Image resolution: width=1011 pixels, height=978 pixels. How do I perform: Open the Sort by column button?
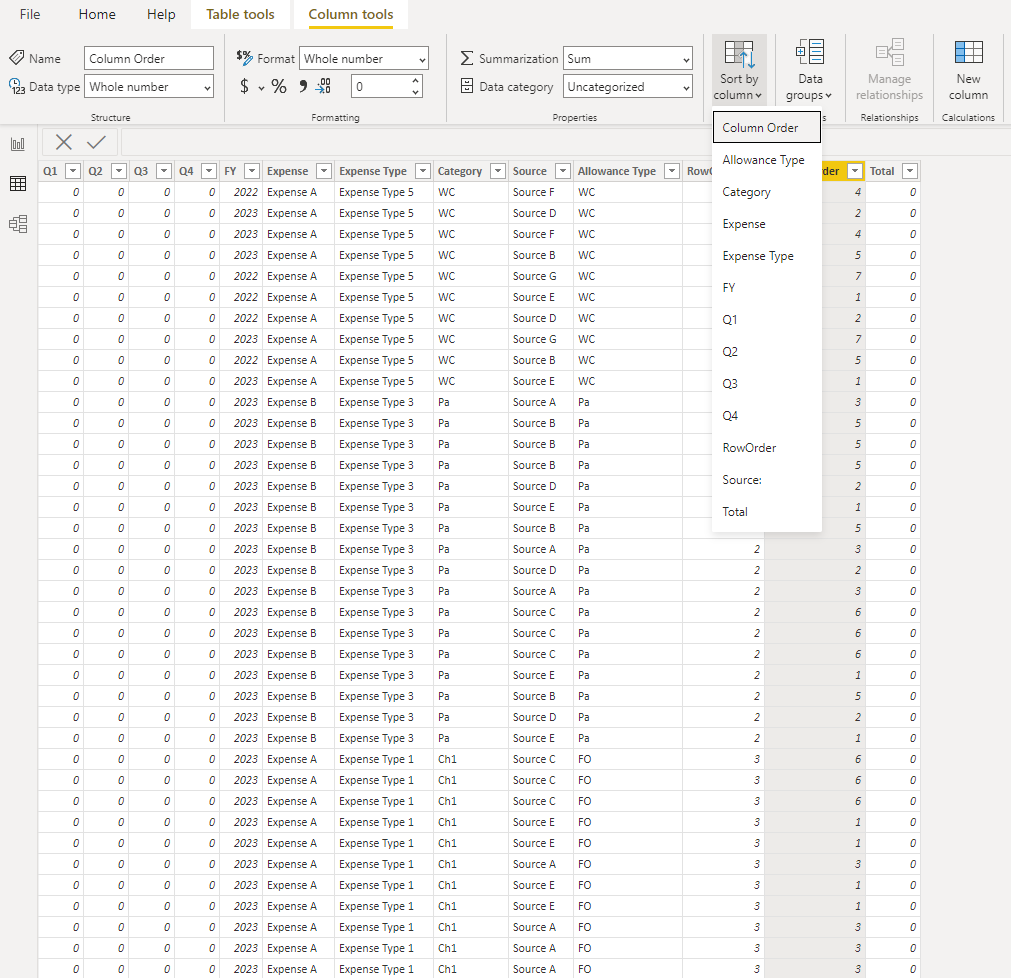pos(739,70)
